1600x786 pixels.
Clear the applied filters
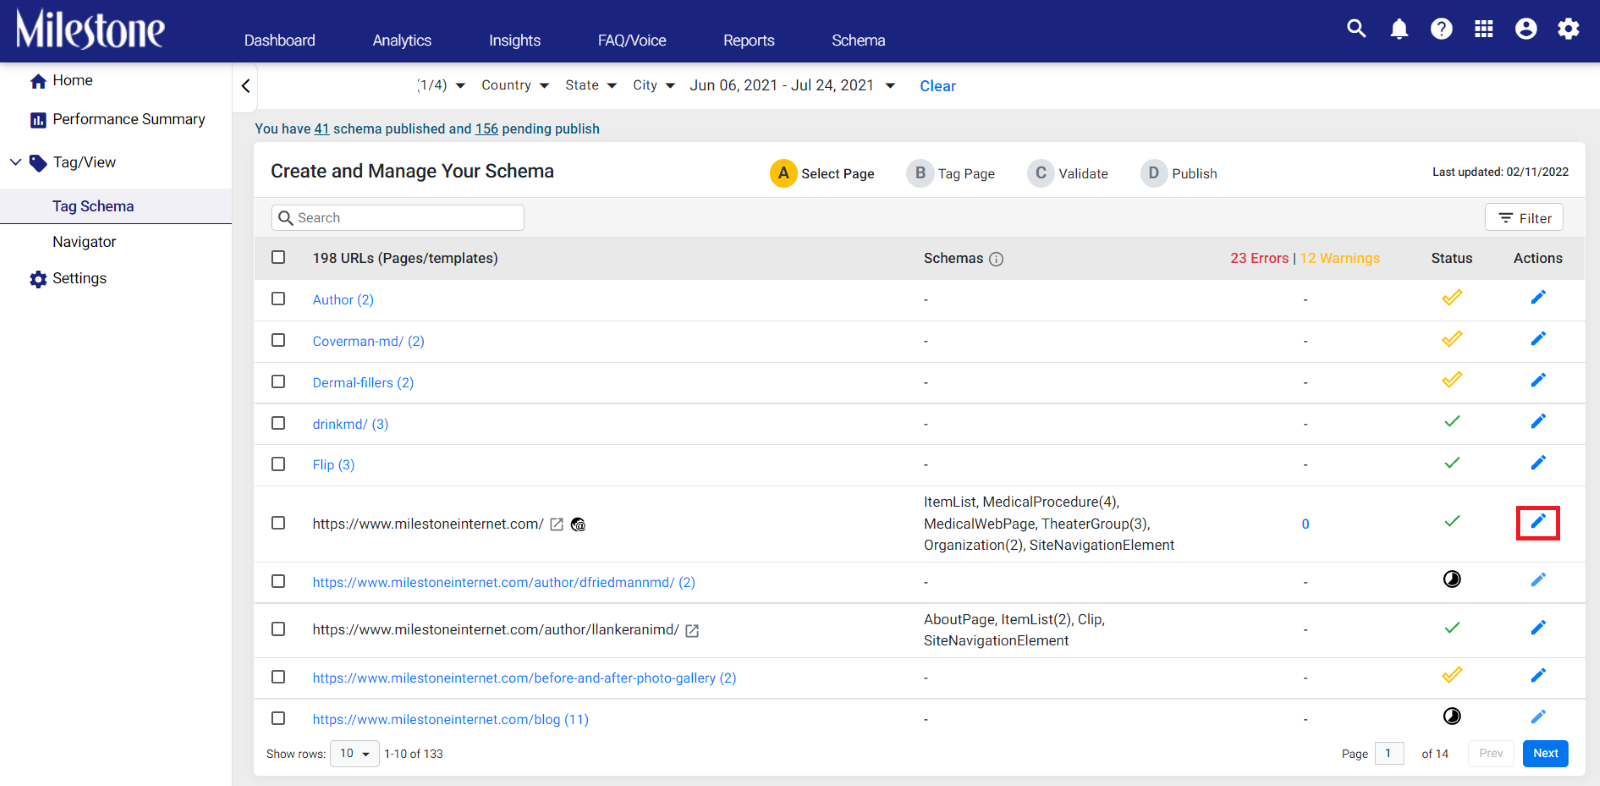[938, 86]
